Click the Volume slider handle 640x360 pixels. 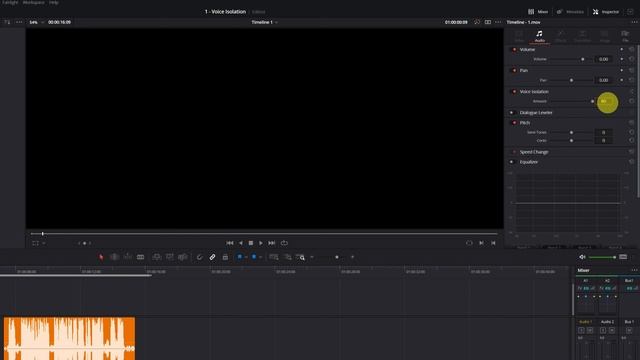pos(582,59)
